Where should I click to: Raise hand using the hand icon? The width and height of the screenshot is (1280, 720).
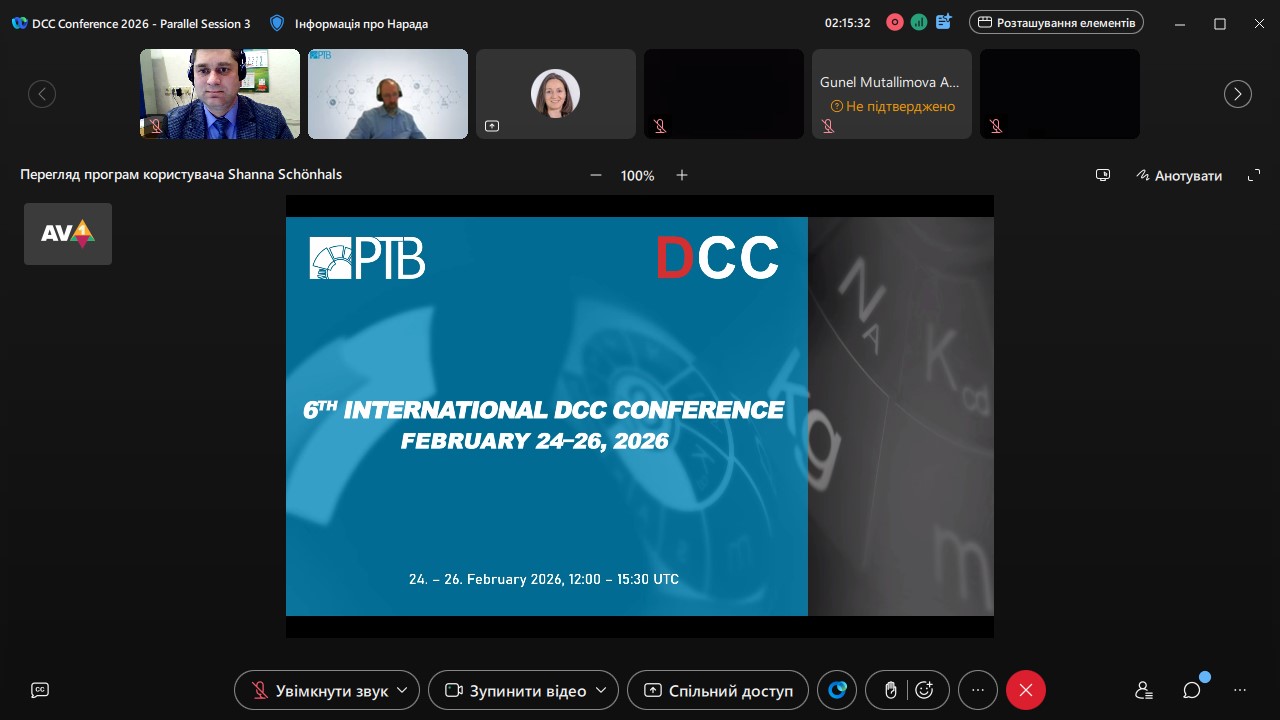point(891,690)
